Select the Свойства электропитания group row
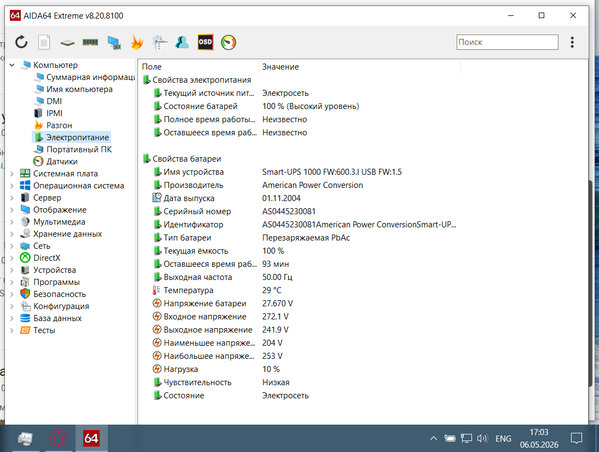The width and height of the screenshot is (599, 452). pyautogui.click(x=197, y=80)
